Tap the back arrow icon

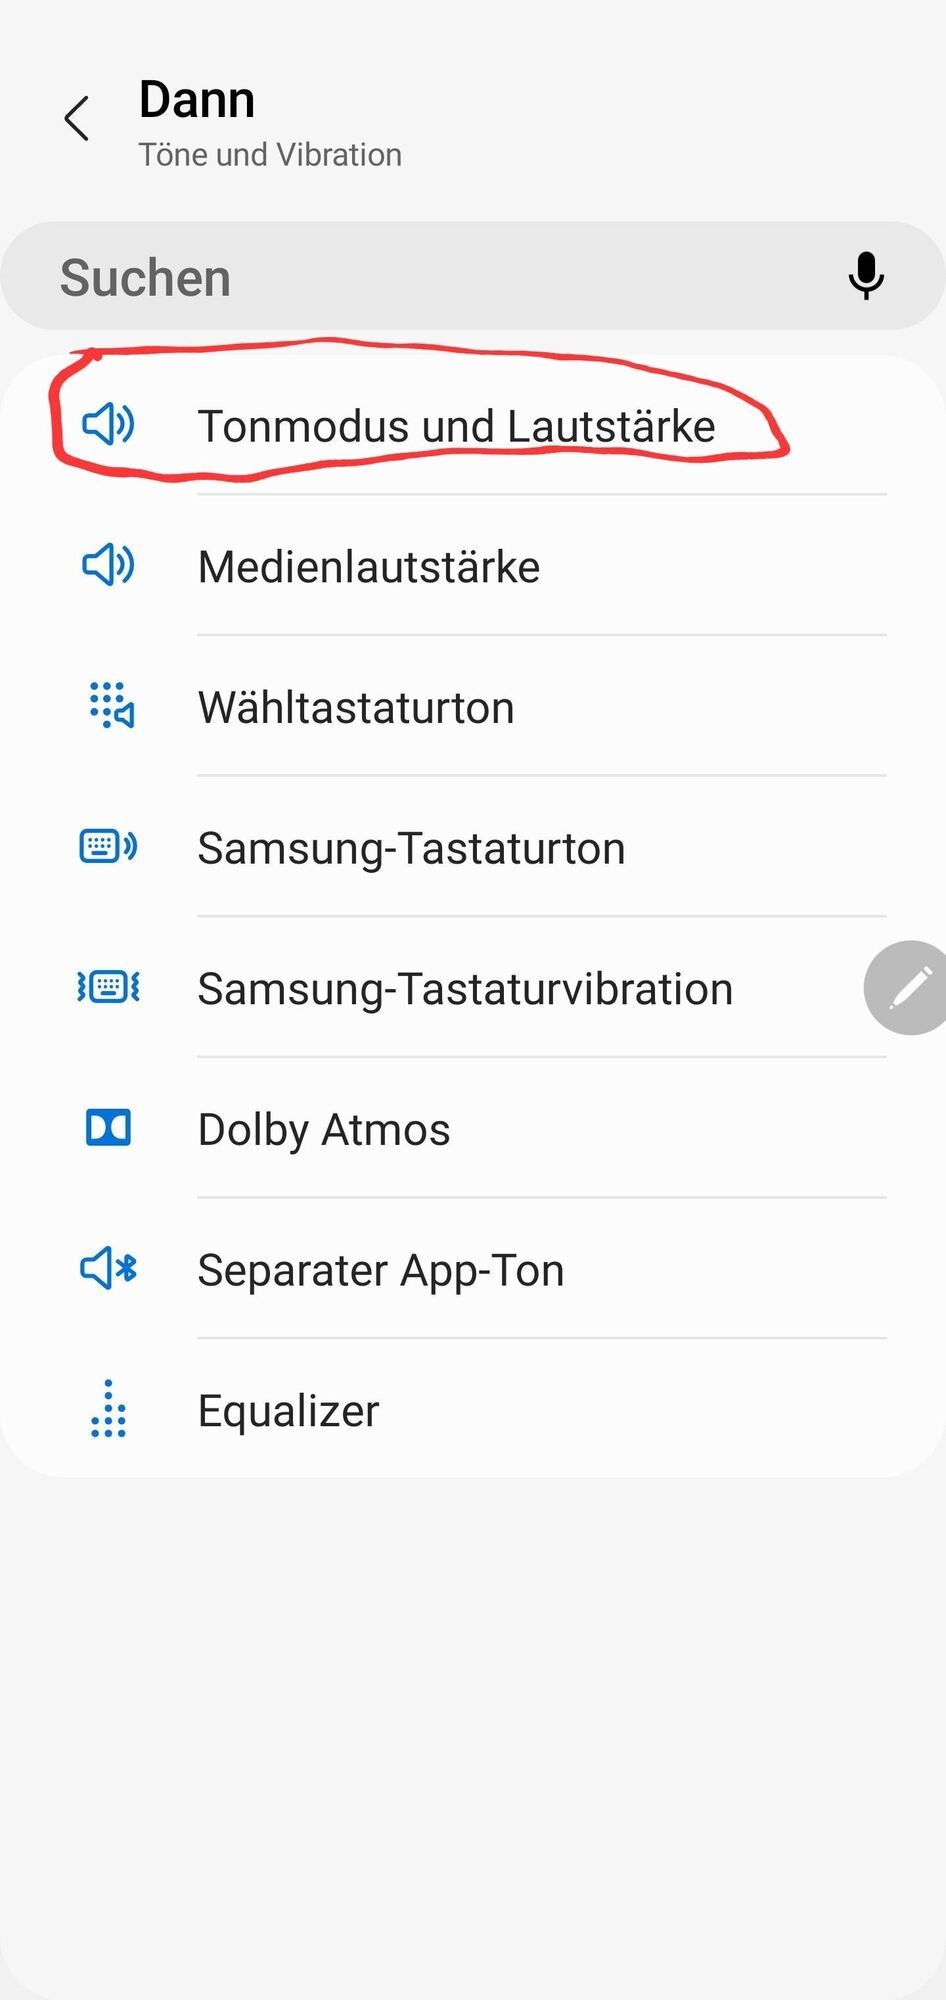coord(77,119)
